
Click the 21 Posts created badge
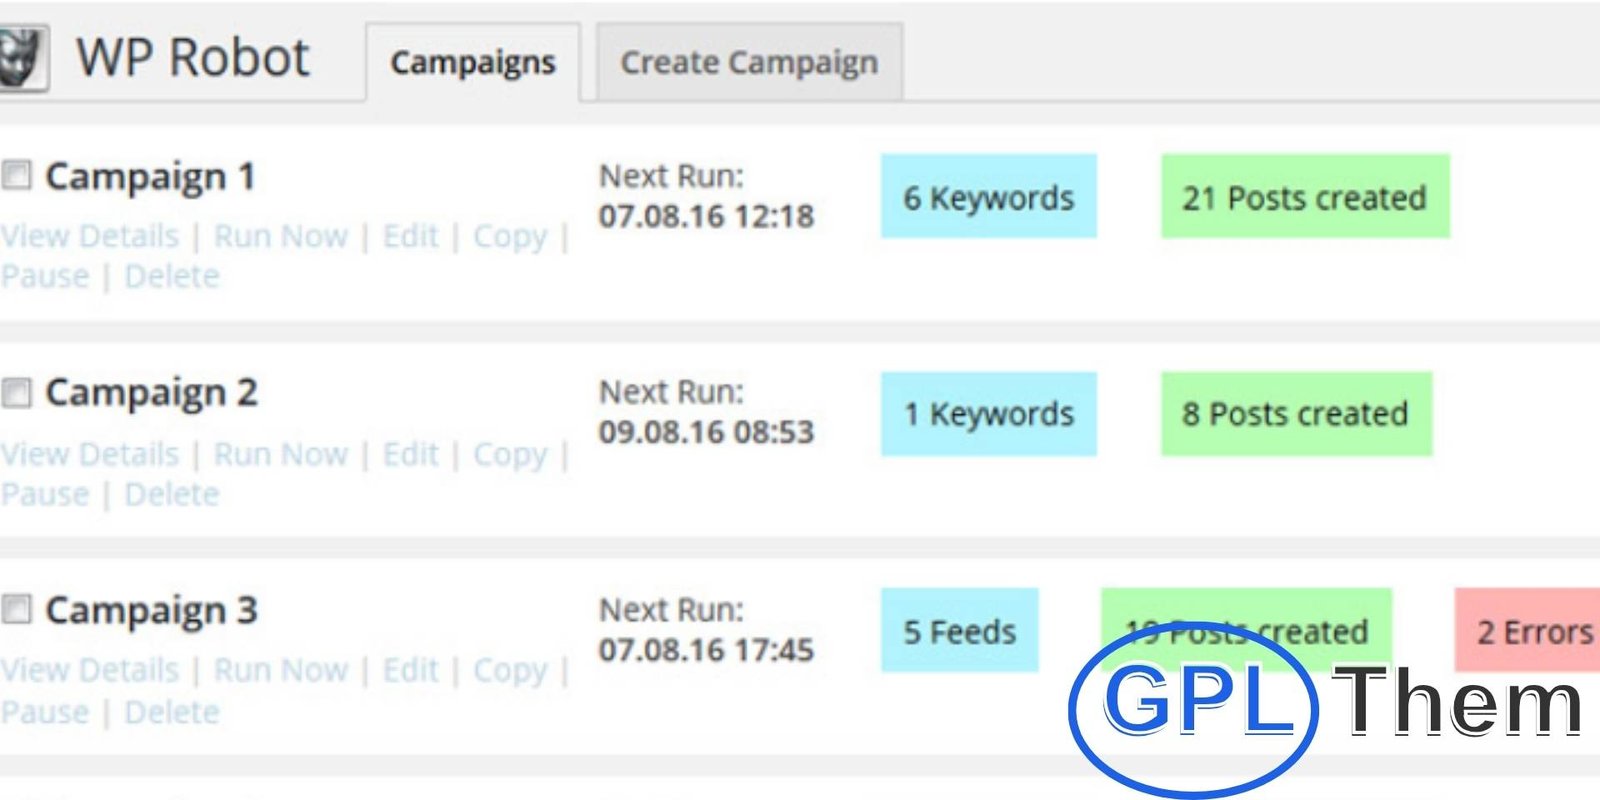click(x=1304, y=197)
